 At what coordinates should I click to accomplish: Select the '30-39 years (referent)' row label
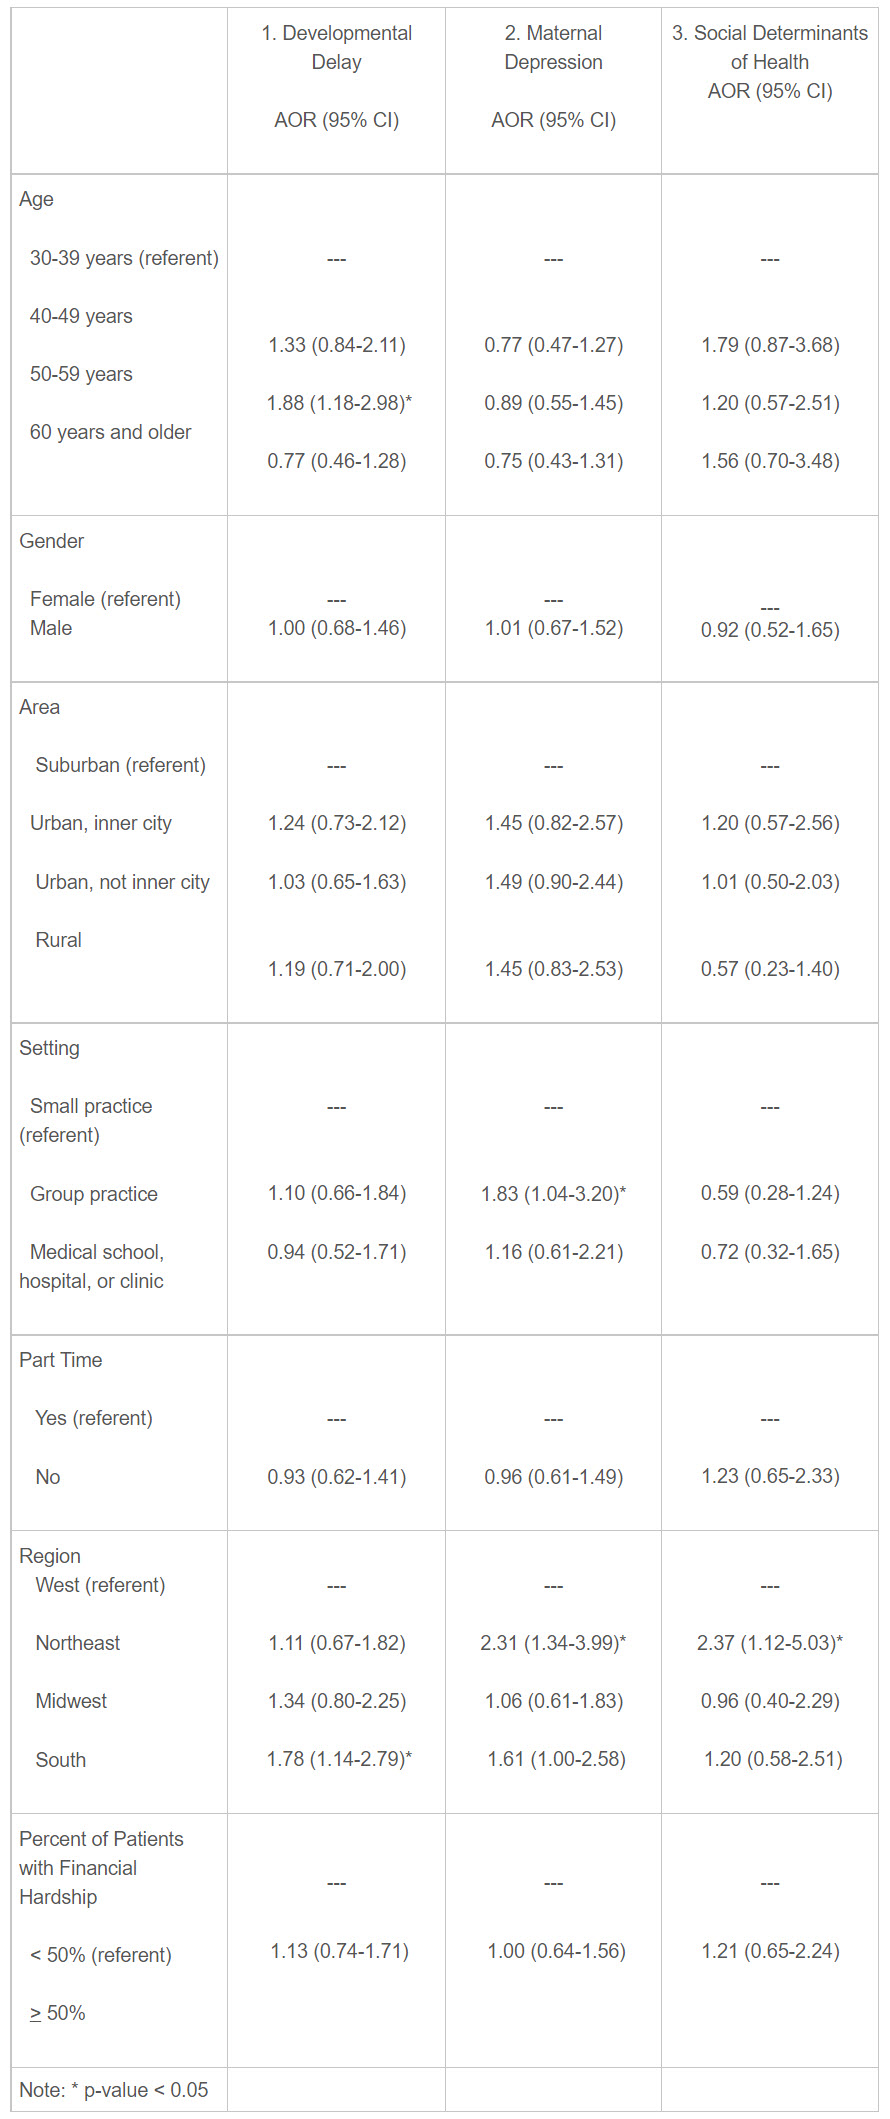124,258
